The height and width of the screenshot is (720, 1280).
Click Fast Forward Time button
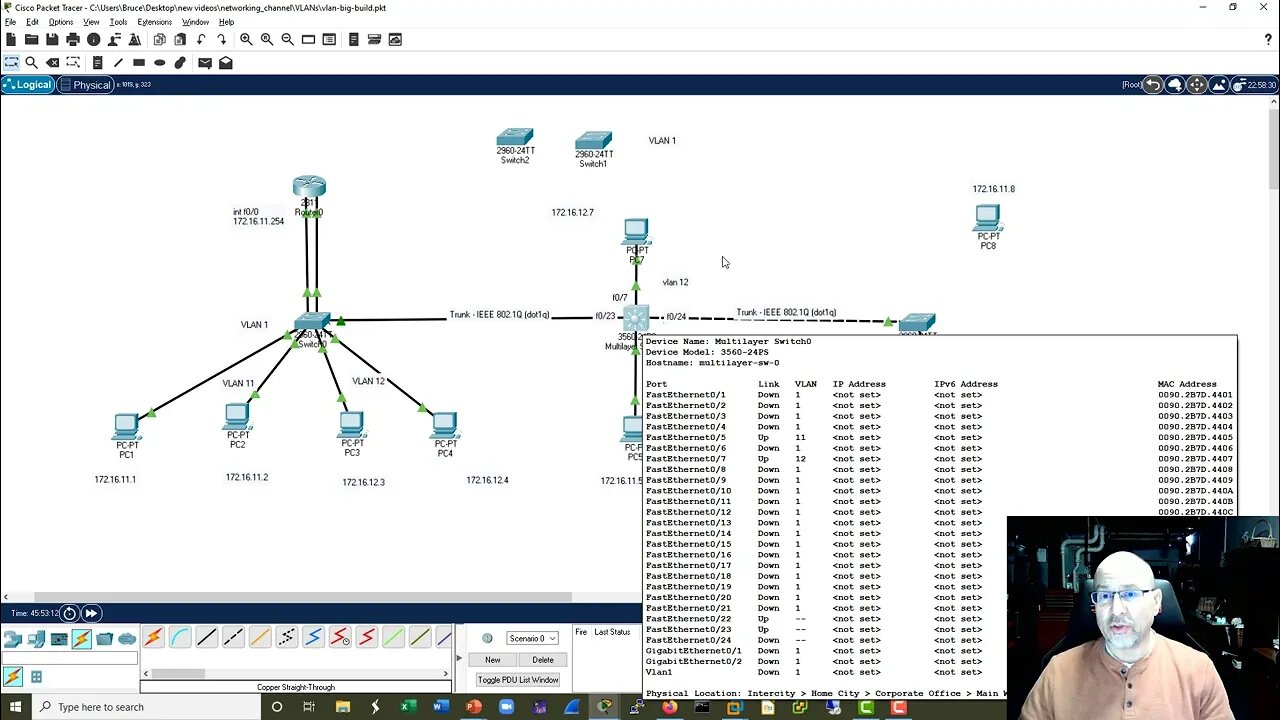pyautogui.click(x=90, y=613)
